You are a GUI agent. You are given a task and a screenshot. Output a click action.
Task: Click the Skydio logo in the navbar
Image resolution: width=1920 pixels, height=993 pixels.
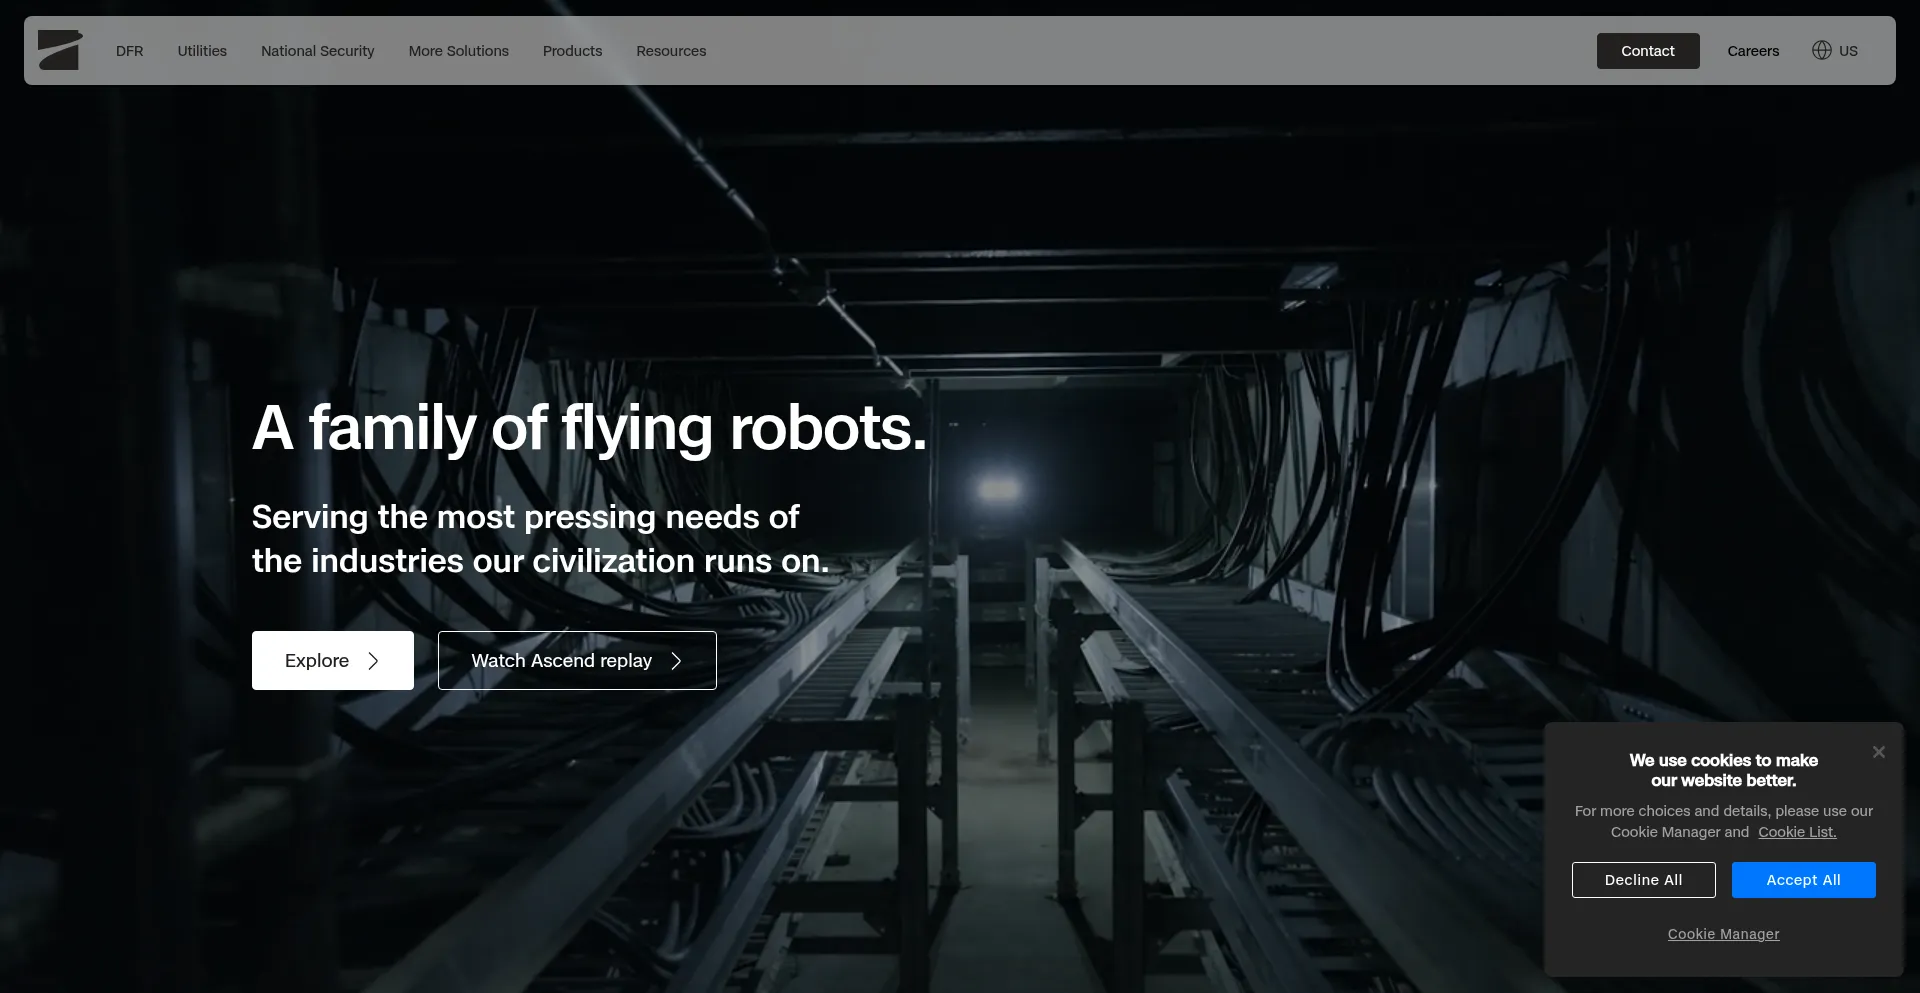coord(60,50)
